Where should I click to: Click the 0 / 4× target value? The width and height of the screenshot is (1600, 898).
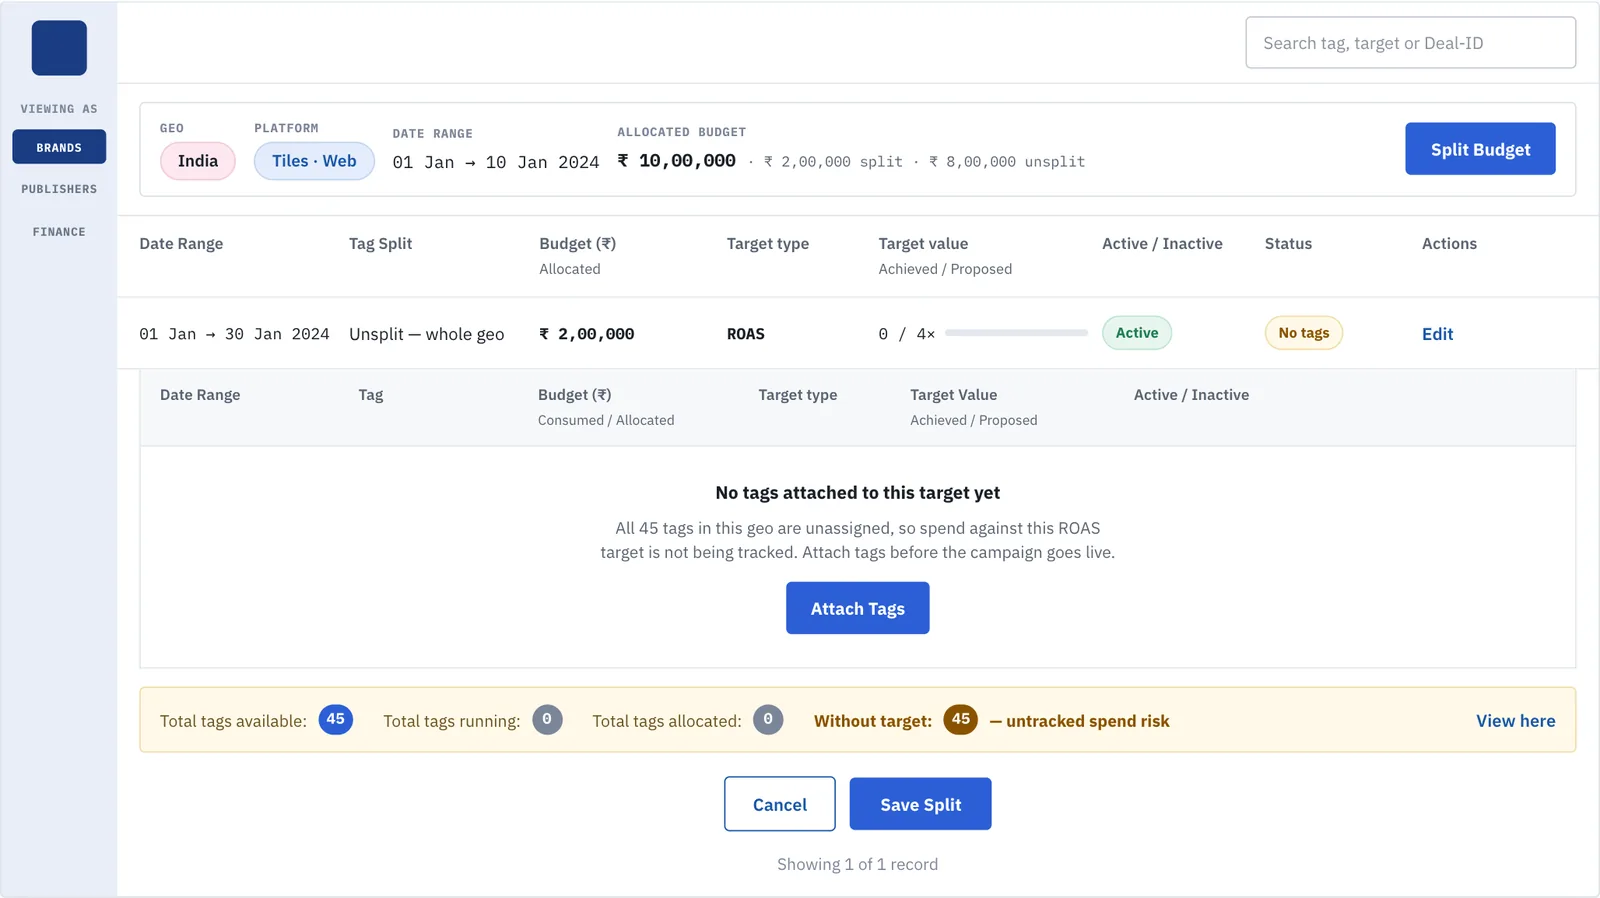coord(907,334)
